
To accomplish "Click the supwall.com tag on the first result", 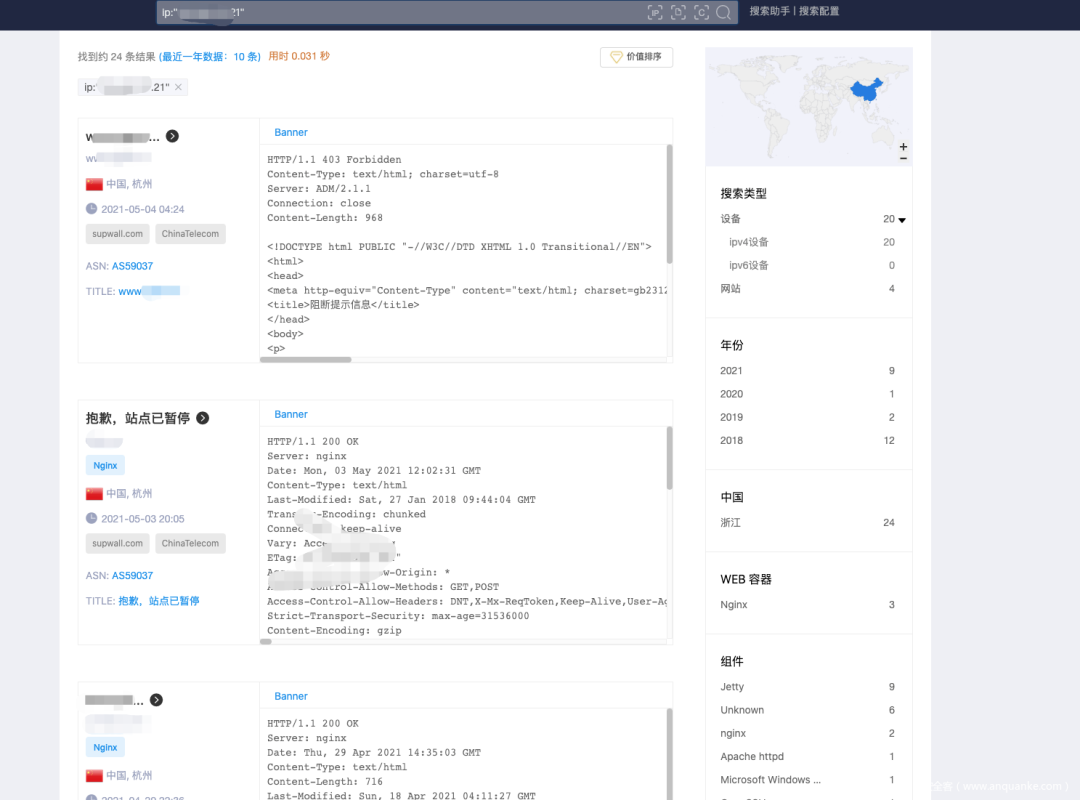I will [x=117, y=233].
